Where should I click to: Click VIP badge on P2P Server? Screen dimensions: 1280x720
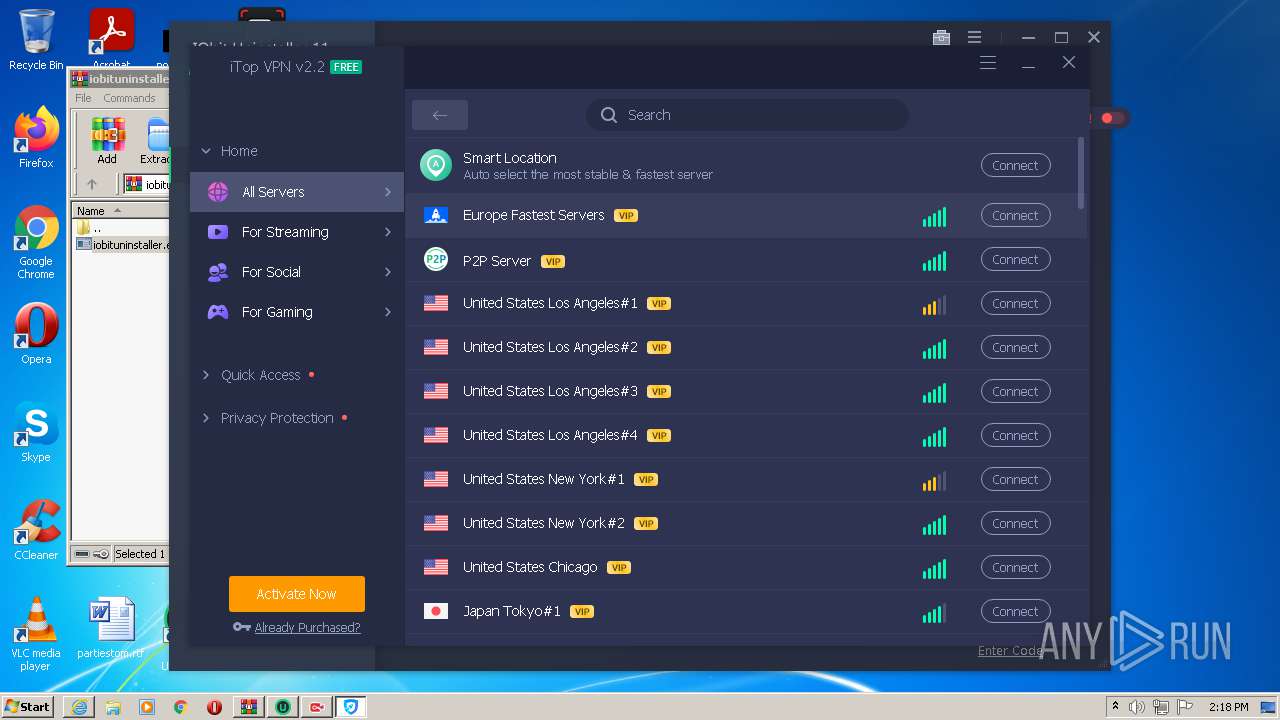pos(553,262)
